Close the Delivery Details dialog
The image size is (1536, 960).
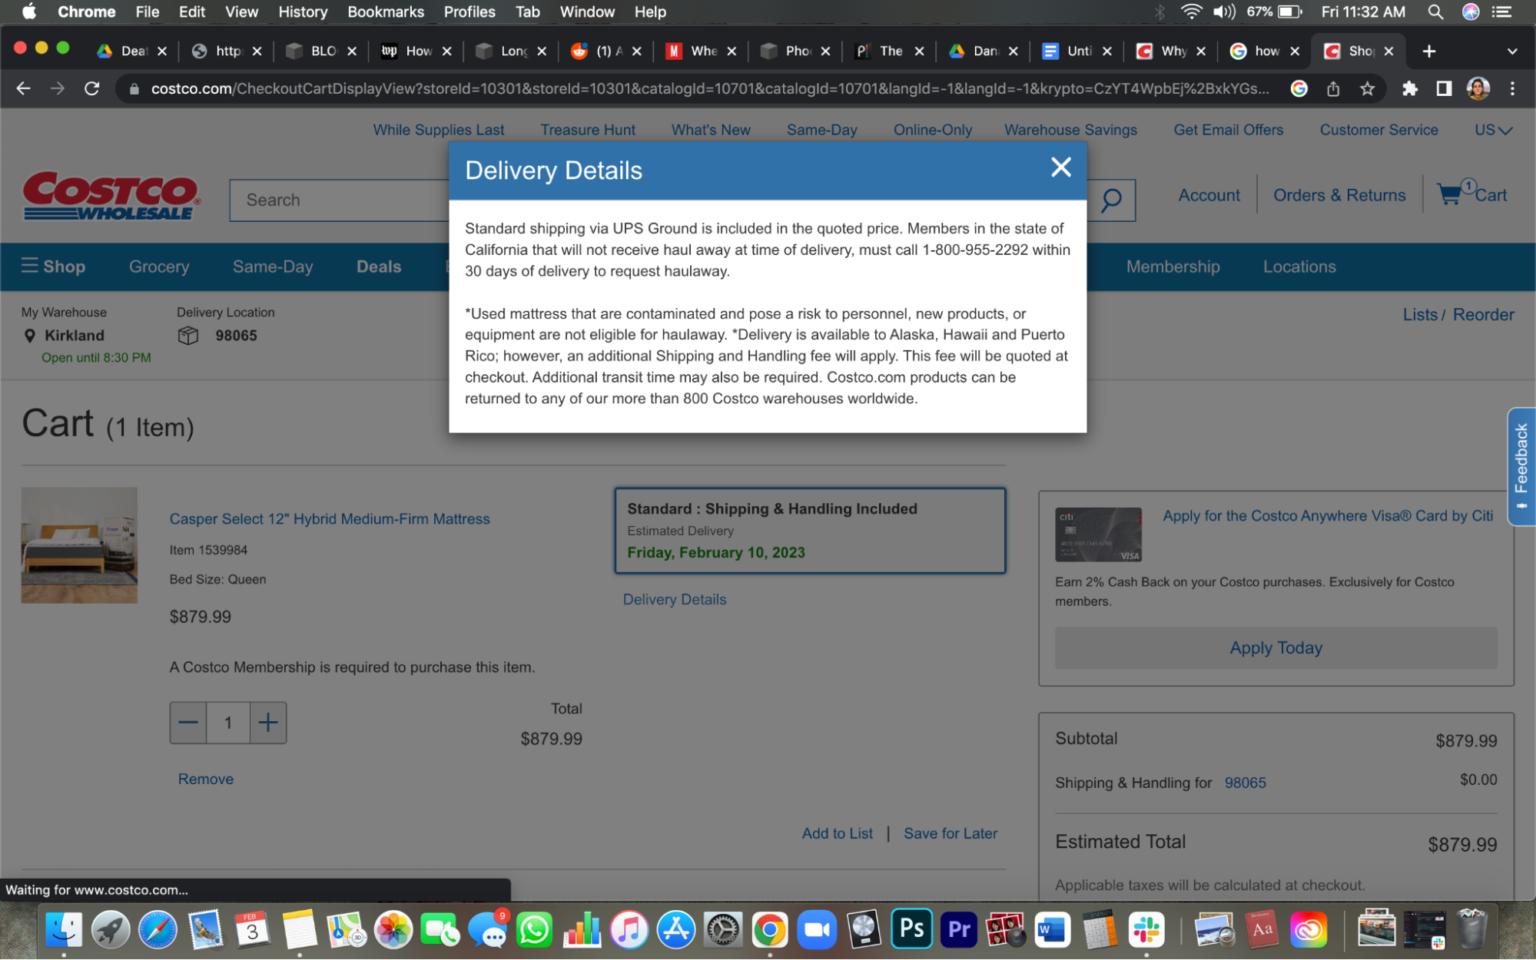tap(1061, 168)
